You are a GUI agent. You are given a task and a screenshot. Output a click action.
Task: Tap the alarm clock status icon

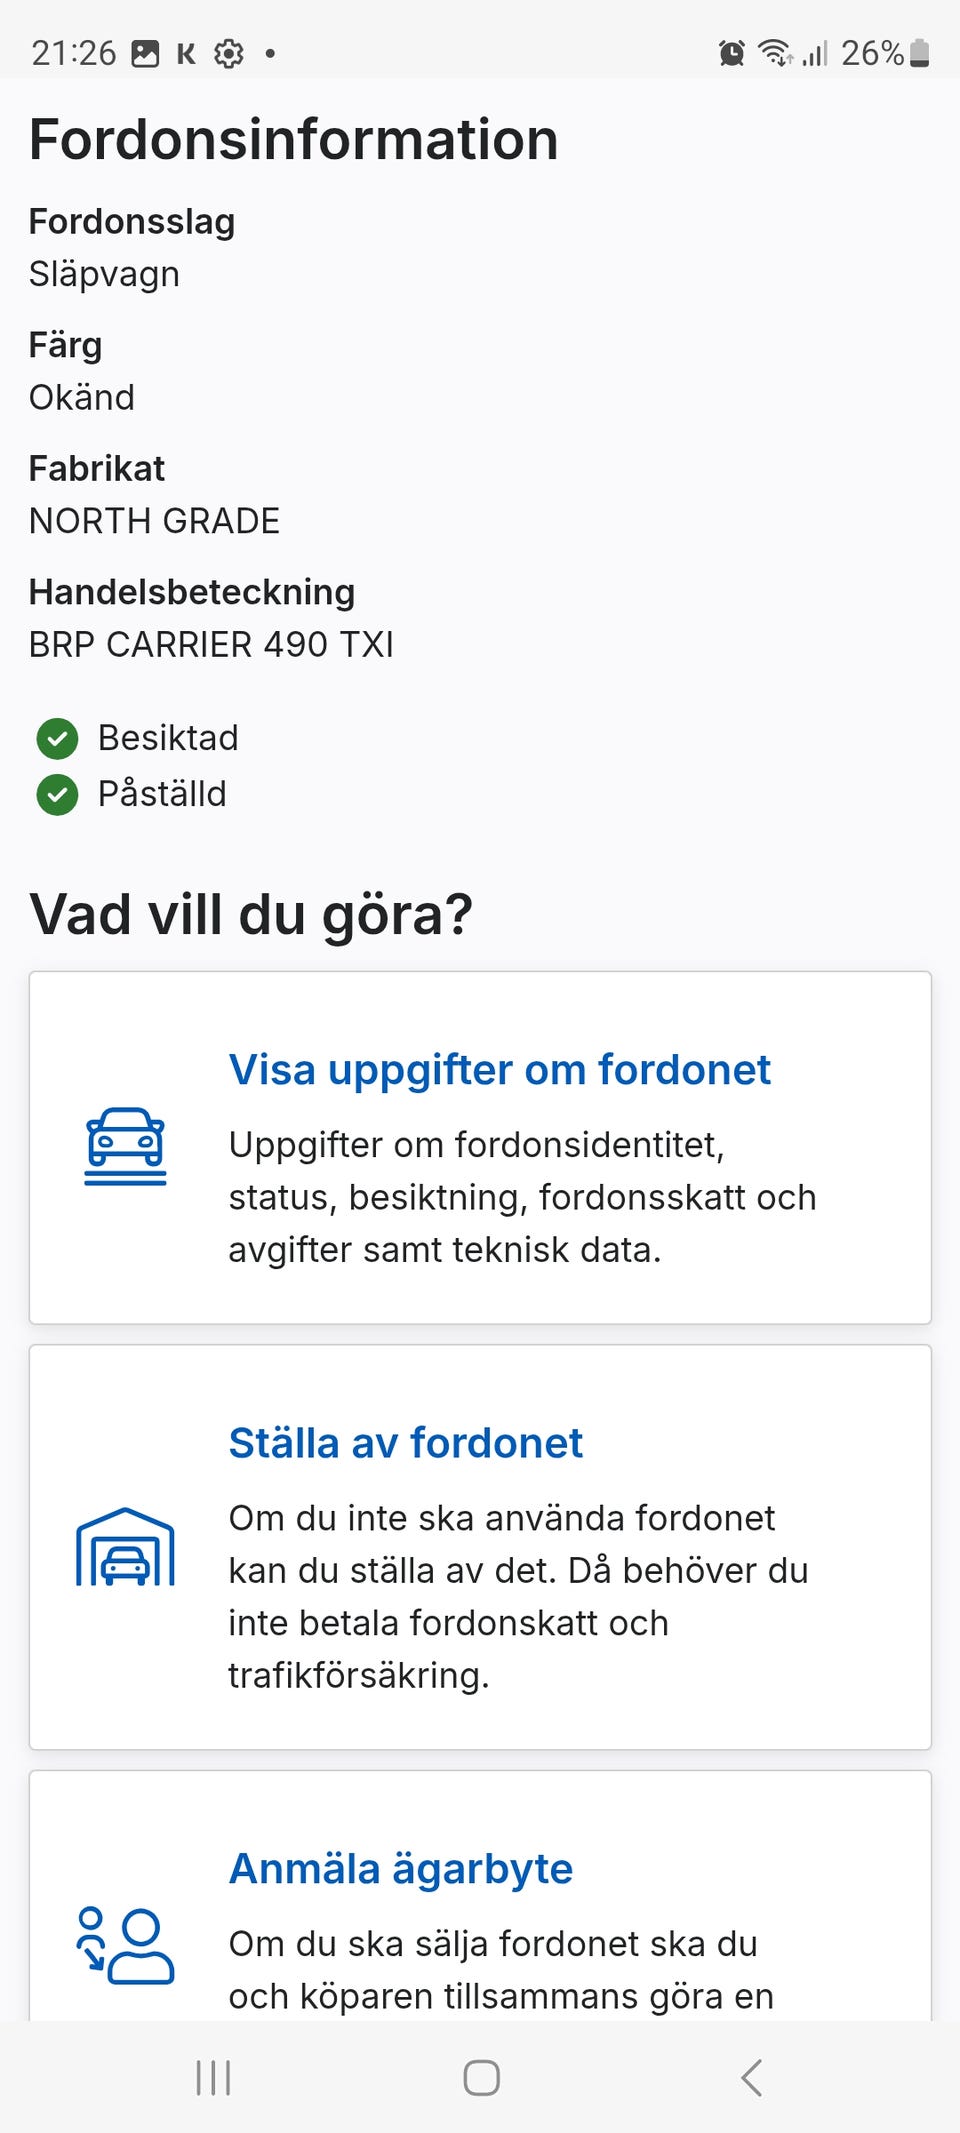(x=731, y=53)
